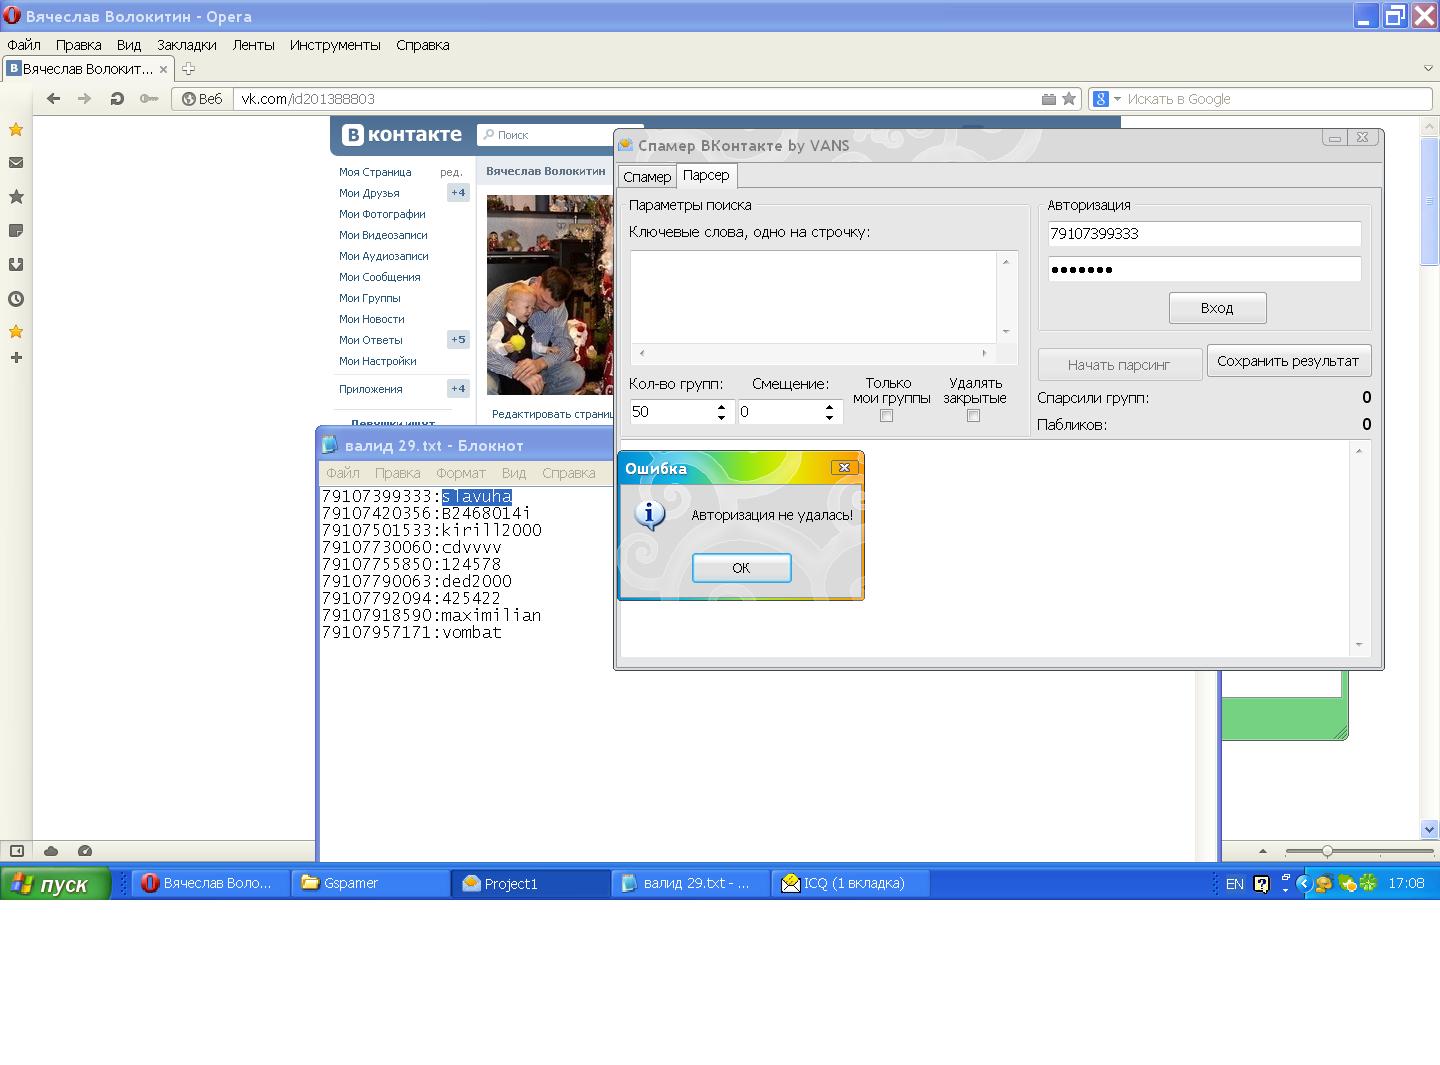Click Opera's forward navigation arrow
The width and height of the screenshot is (1440, 1065).
(85, 98)
